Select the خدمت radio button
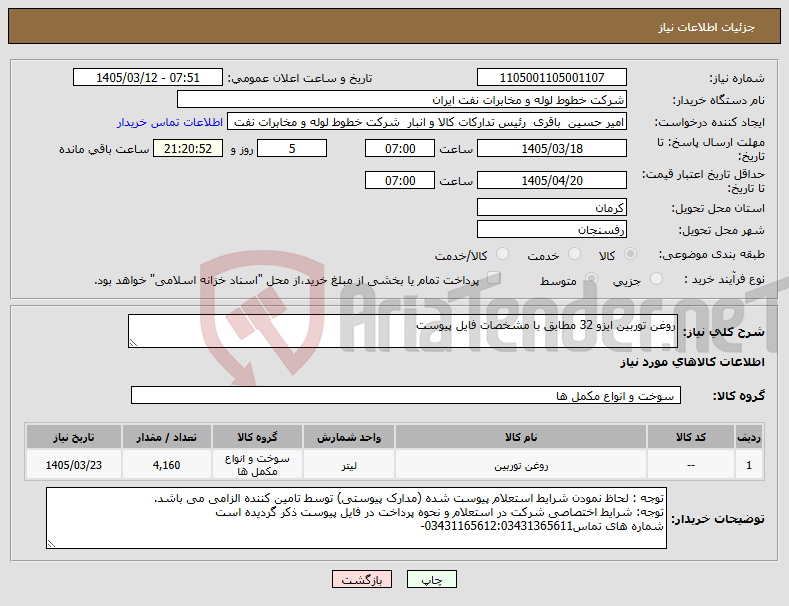This screenshot has width=789, height=606. (574, 254)
